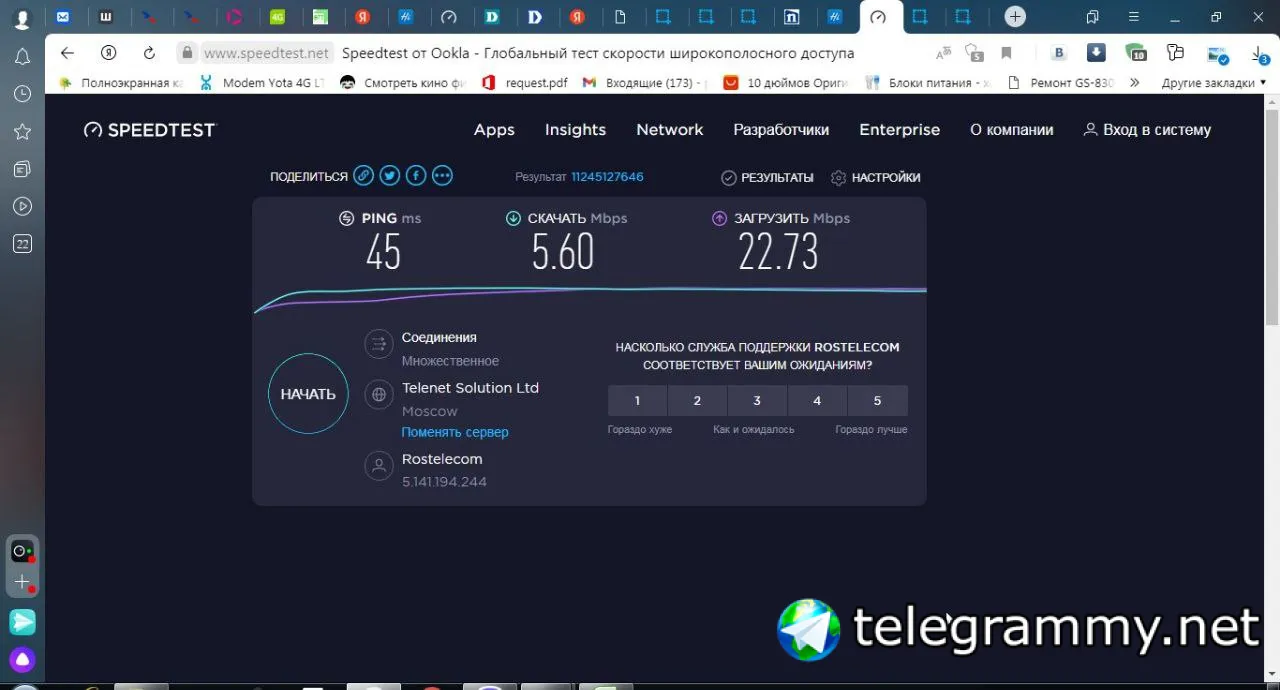Open the Network menu
Screen dimensions: 1280x690
[670, 130]
